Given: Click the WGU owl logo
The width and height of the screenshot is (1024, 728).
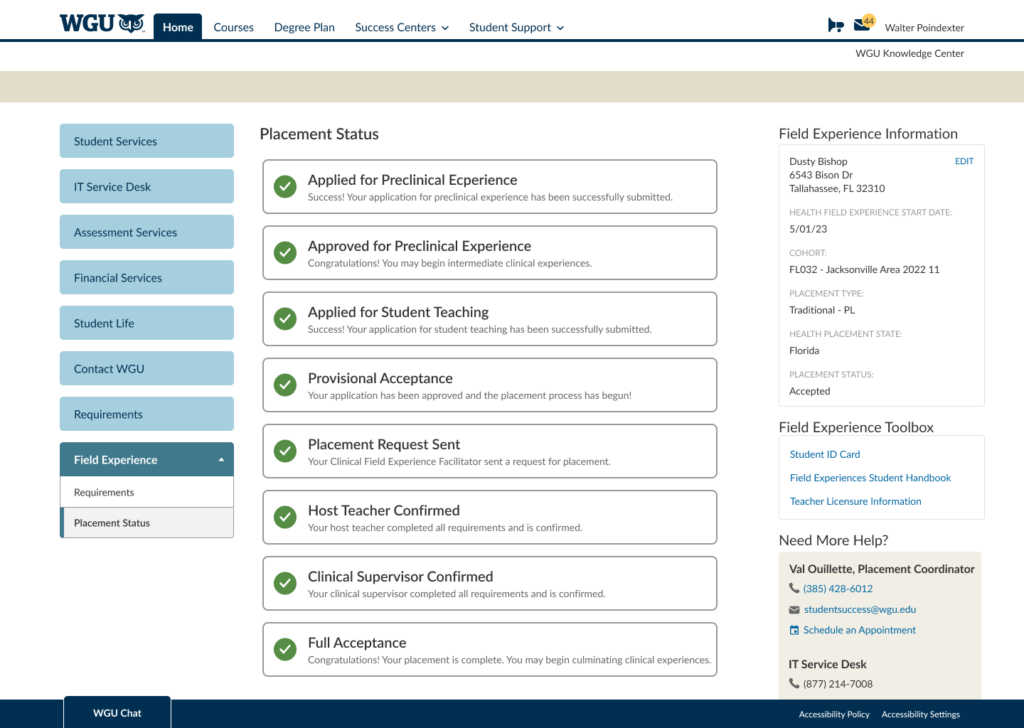Looking at the screenshot, I should click(x=102, y=24).
